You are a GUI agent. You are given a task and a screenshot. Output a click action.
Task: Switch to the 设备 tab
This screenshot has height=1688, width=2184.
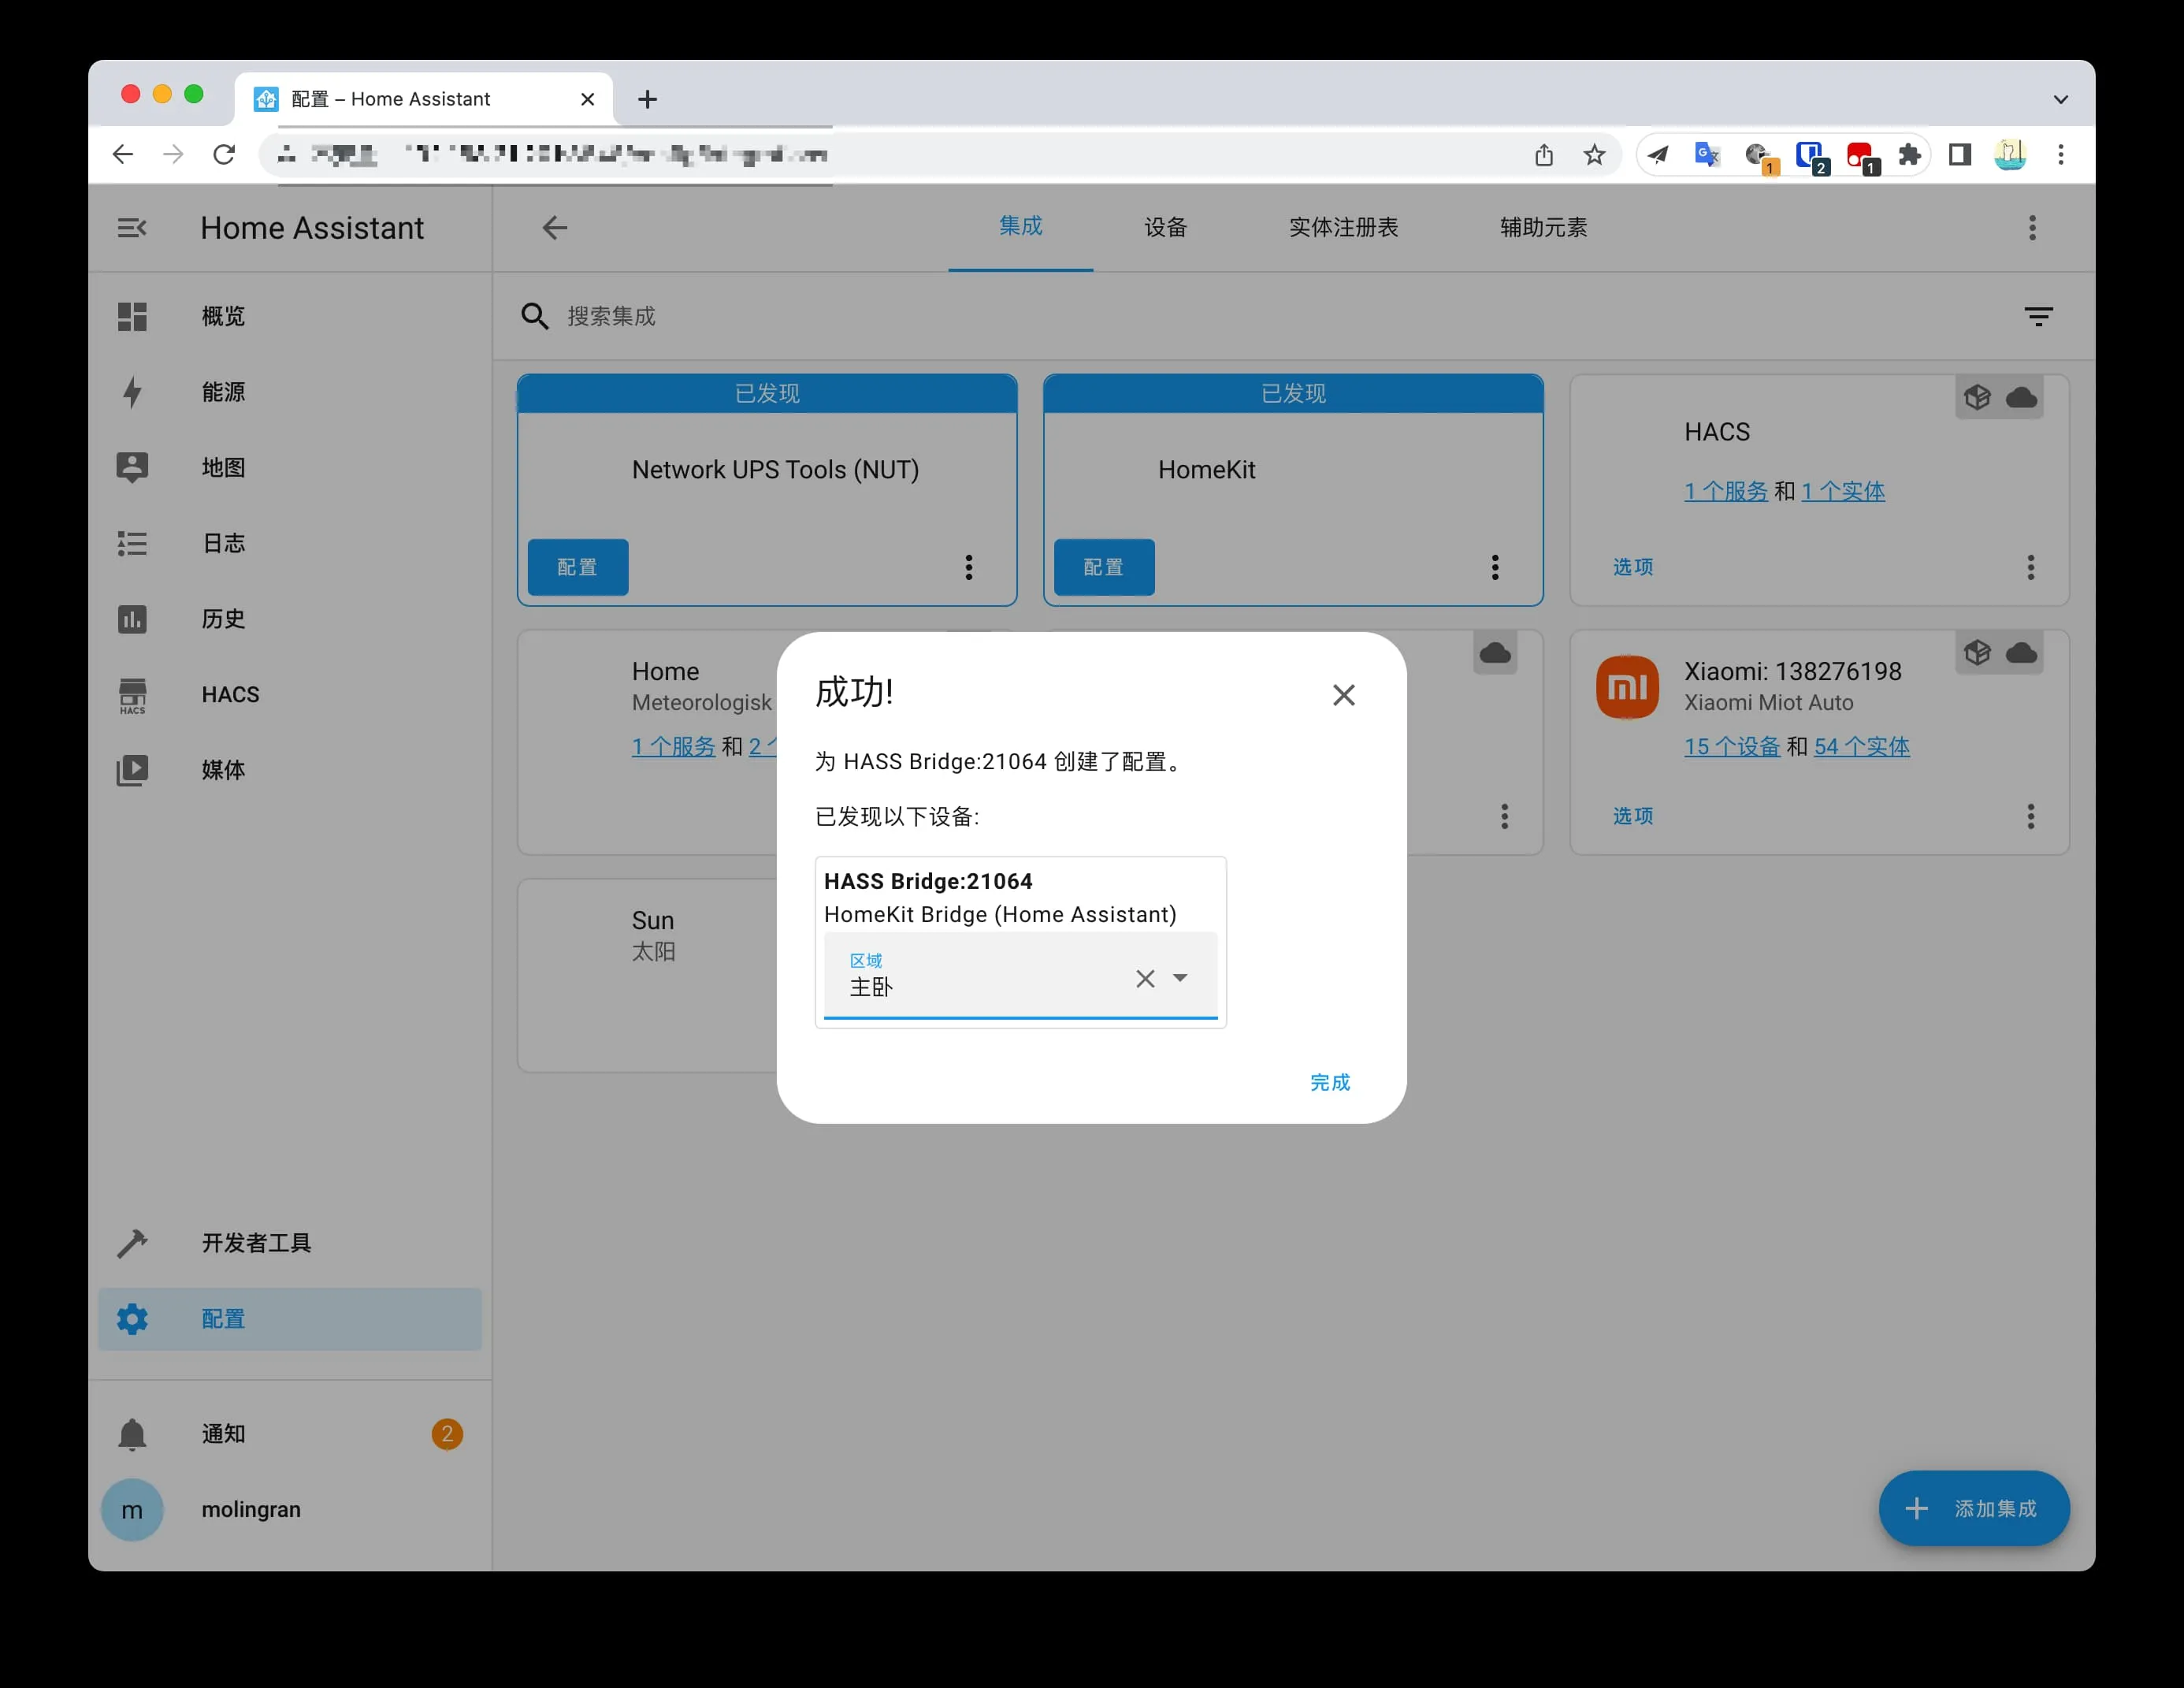[1165, 228]
